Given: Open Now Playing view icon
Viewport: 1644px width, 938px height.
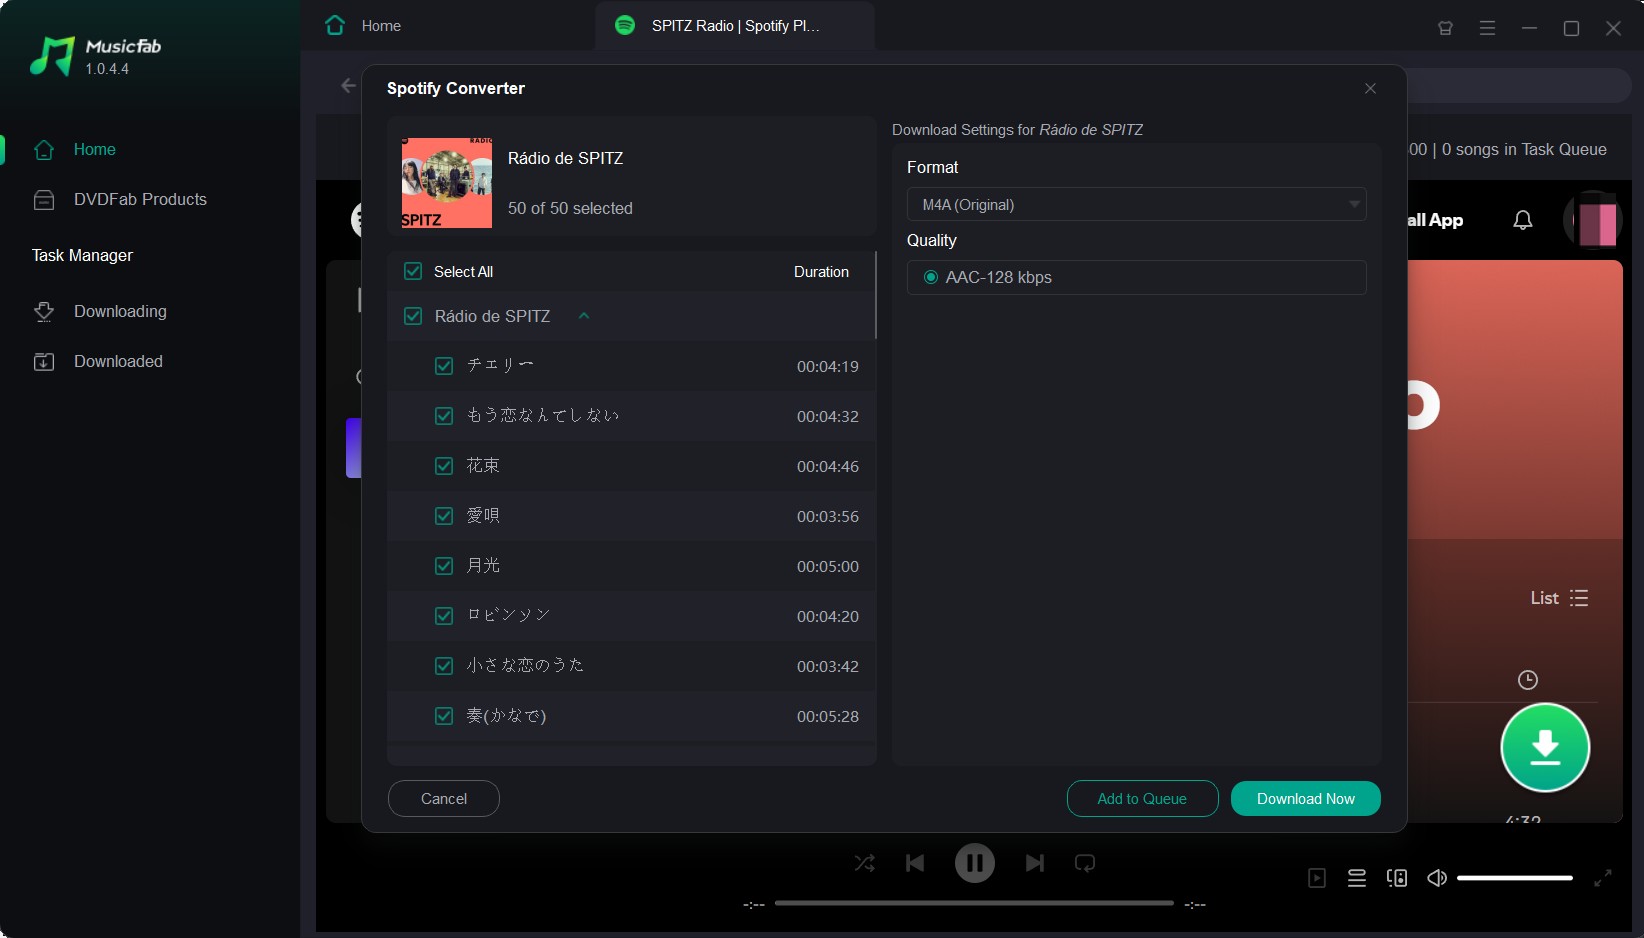Looking at the screenshot, I should 1317,878.
